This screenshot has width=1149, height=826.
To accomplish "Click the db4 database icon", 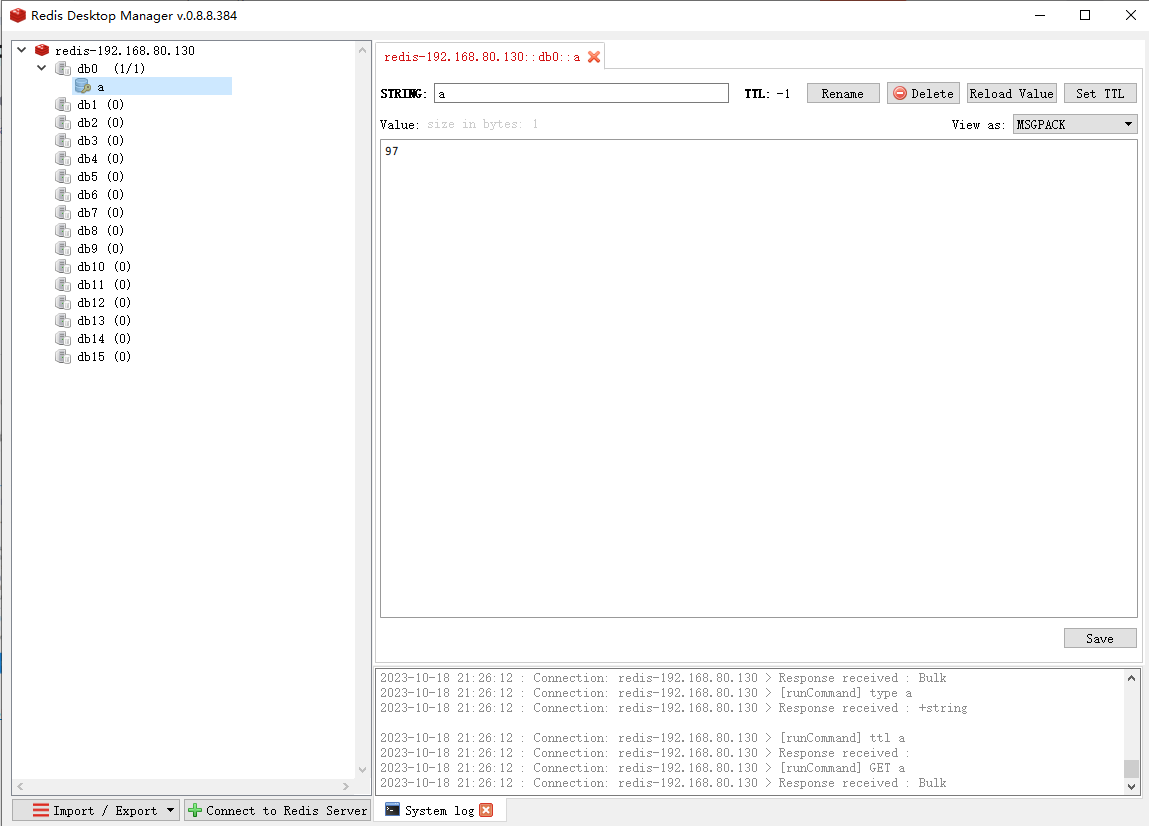I will [x=63, y=158].
